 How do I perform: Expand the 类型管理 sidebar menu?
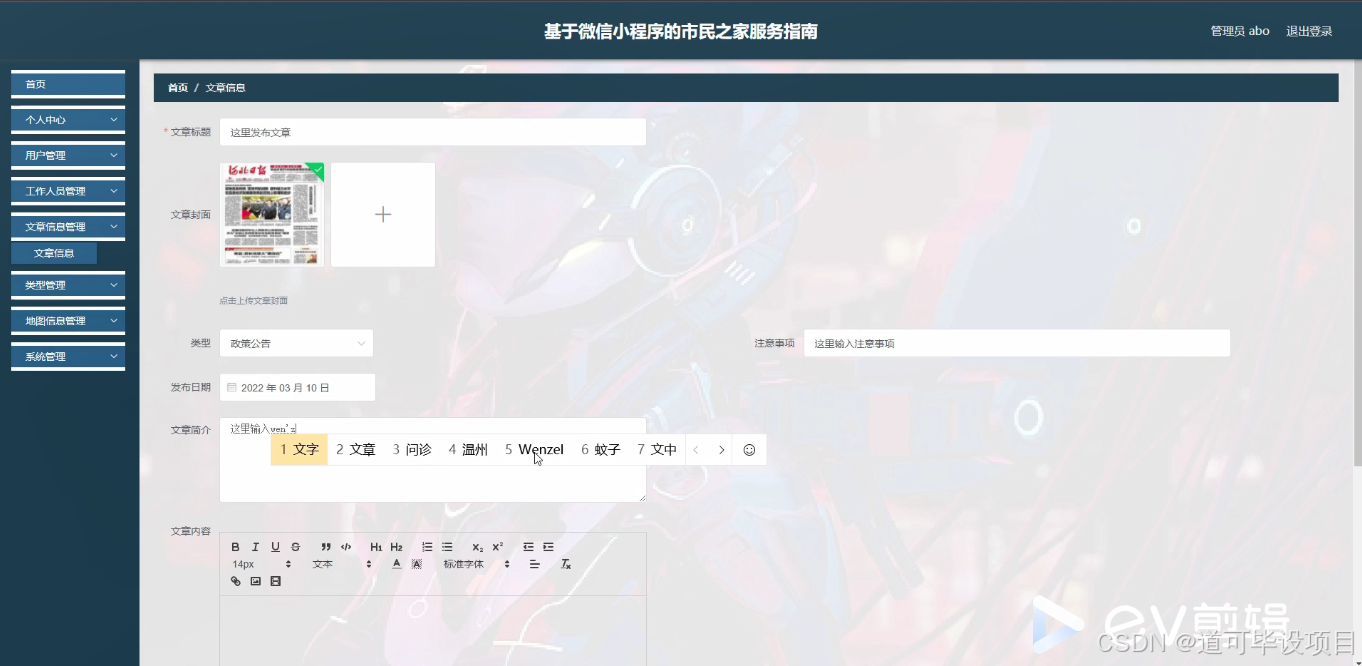pyautogui.click(x=68, y=285)
